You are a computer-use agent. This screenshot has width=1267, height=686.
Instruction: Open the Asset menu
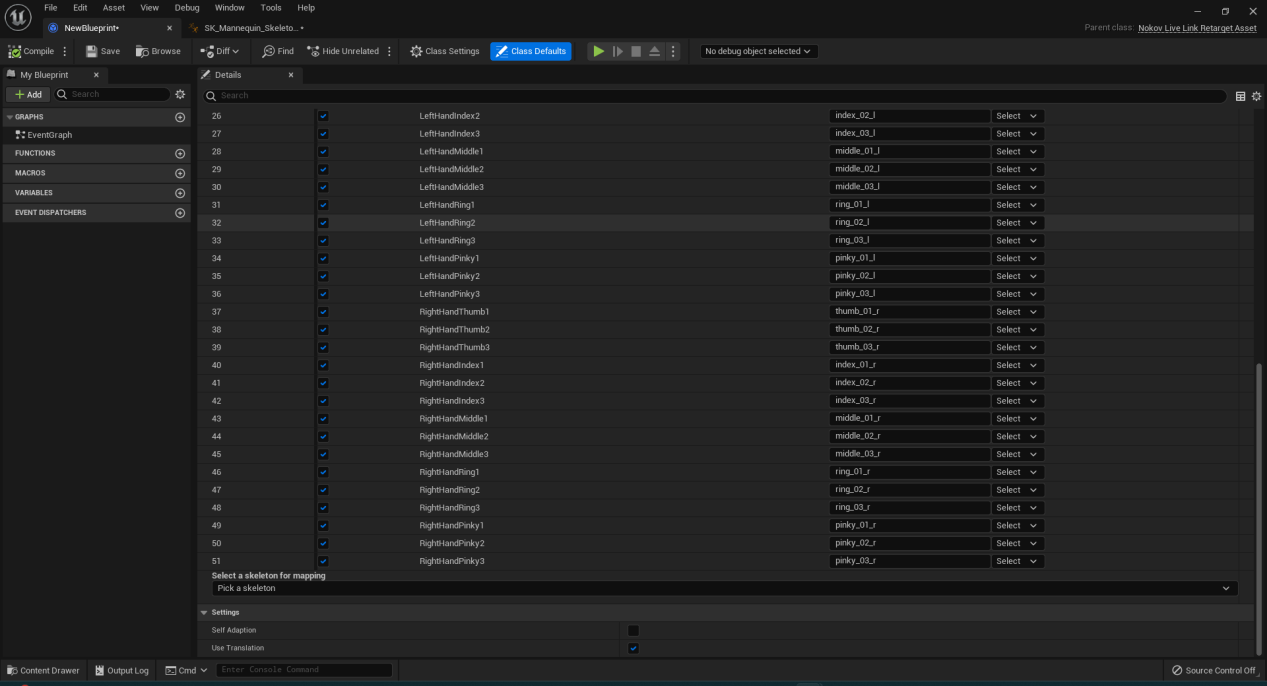coord(114,8)
